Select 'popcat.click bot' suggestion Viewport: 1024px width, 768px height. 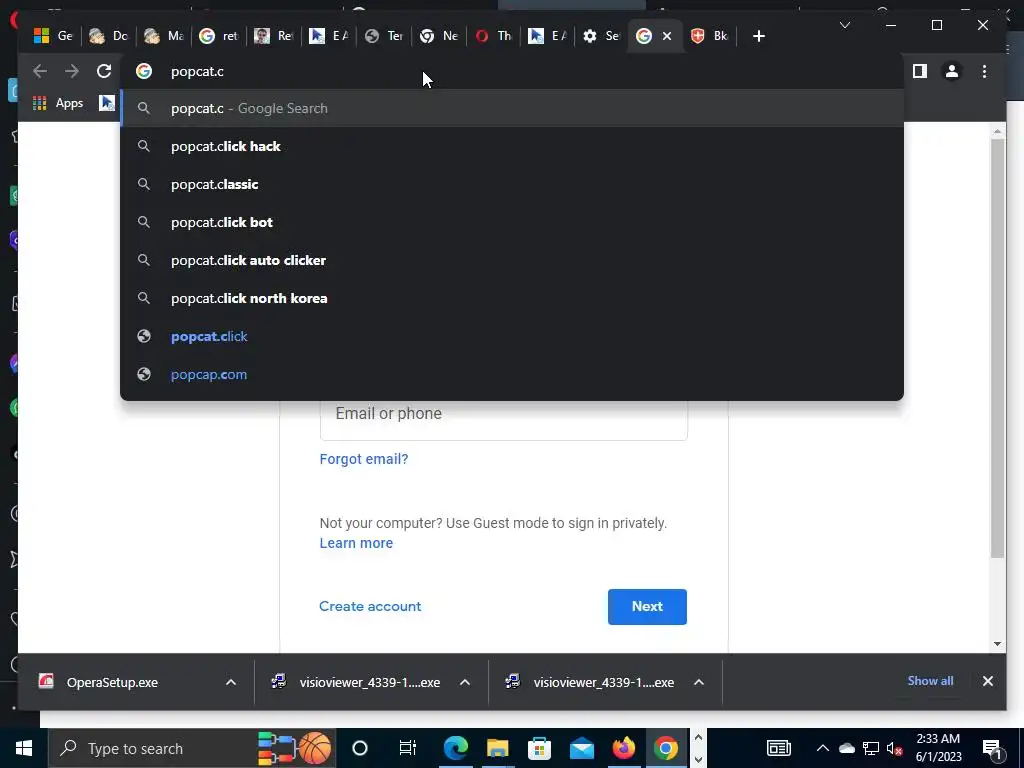click(x=512, y=222)
